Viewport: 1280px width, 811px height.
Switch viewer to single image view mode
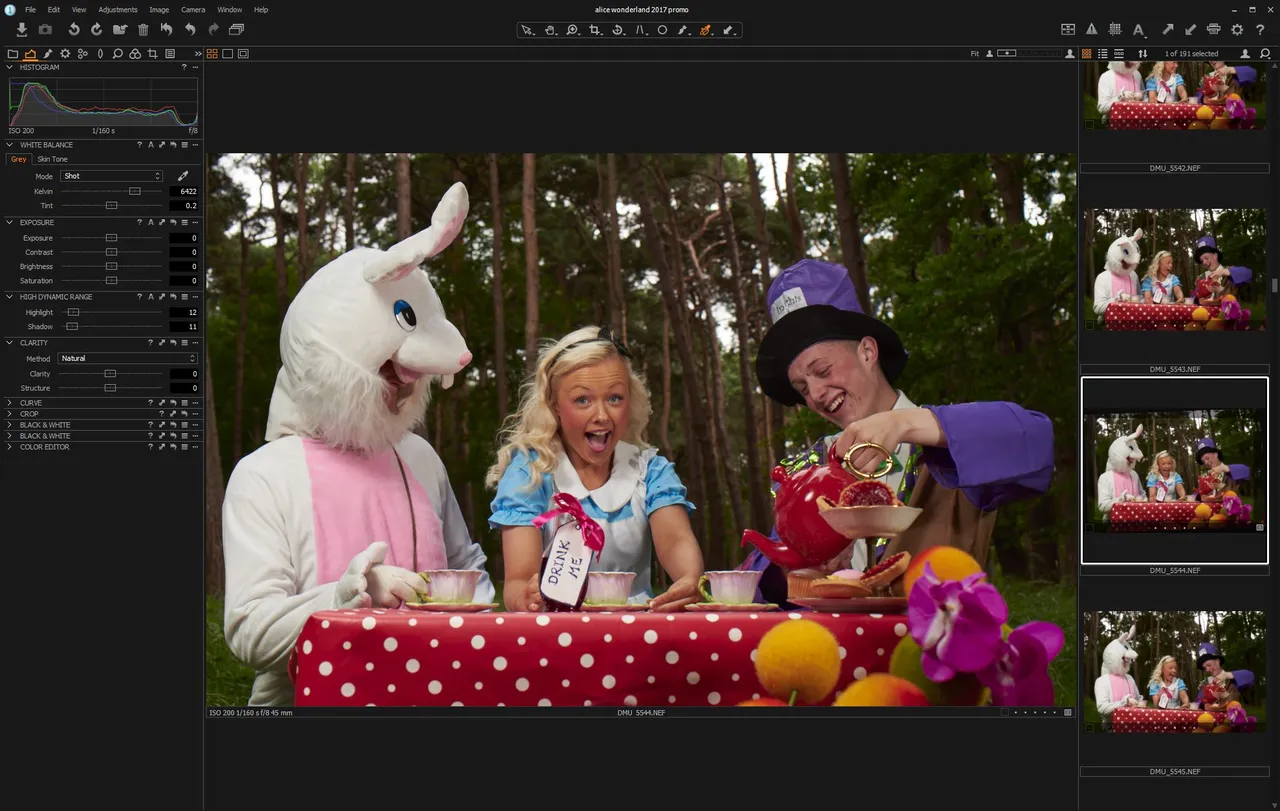click(228, 54)
